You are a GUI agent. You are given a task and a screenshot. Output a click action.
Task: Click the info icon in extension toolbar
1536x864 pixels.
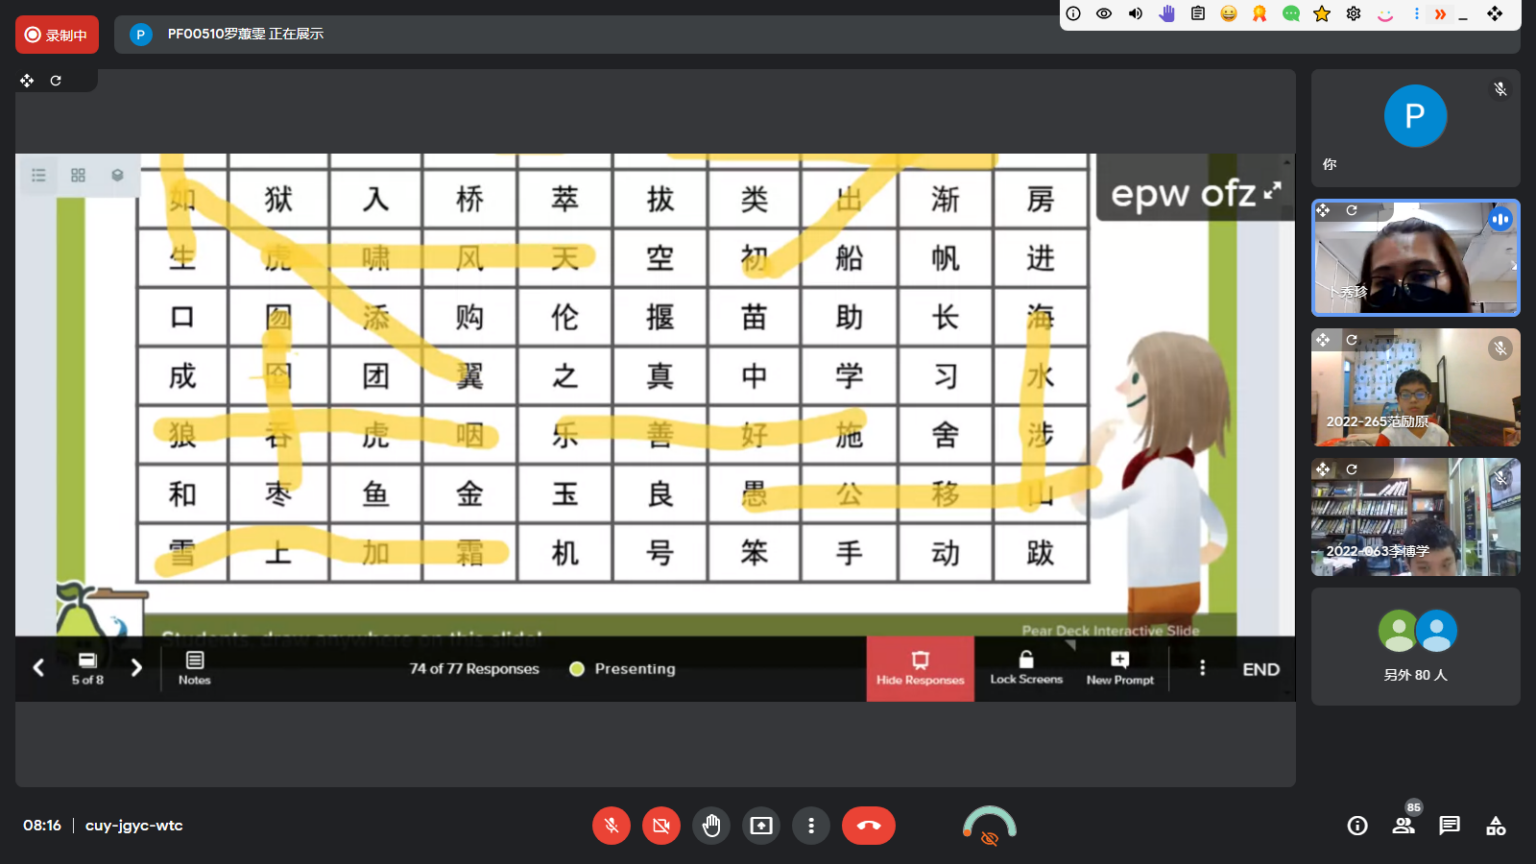(1073, 14)
